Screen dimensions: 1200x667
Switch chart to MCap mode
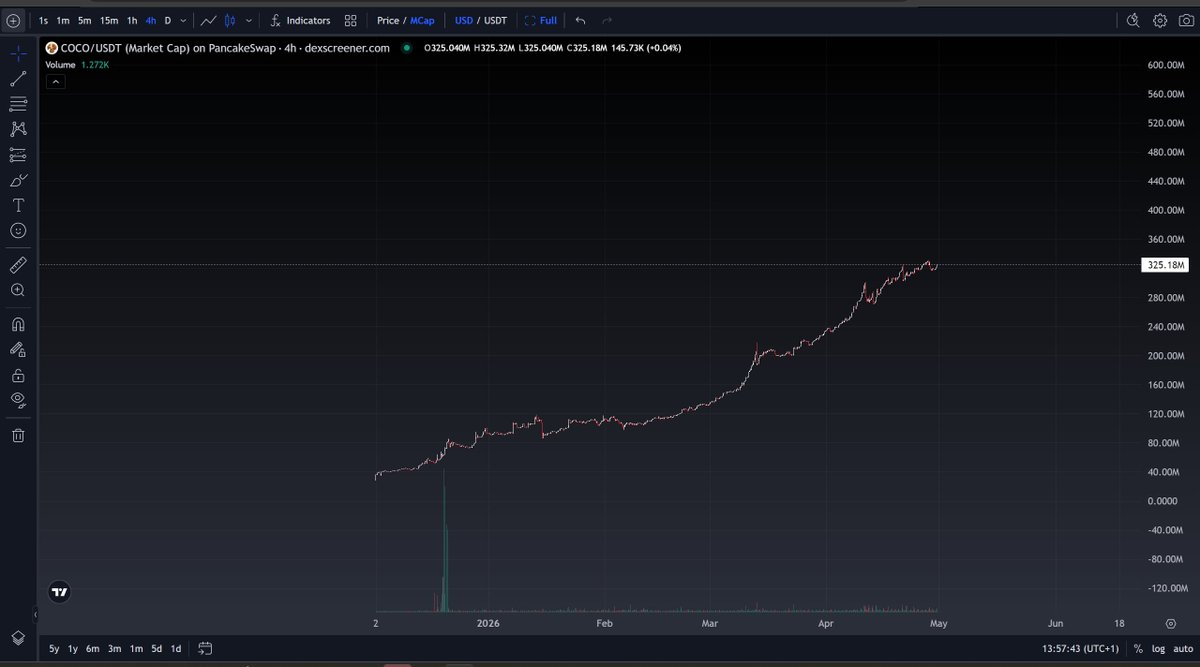point(423,20)
